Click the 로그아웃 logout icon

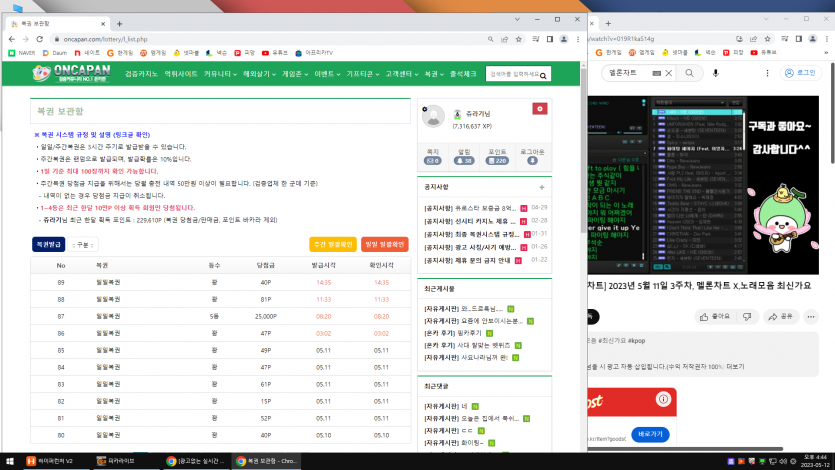coord(532,160)
